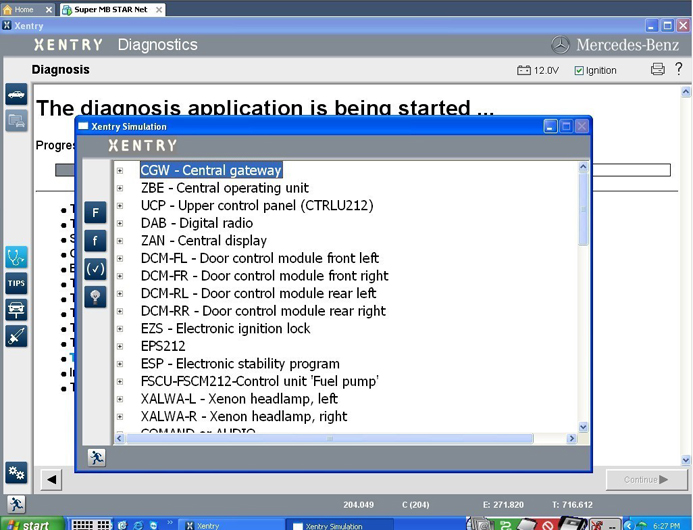Expand the DCM-FL door control module node
Image resolution: width=693 pixels, height=530 pixels.
pyautogui.click(x=120, y=259)
